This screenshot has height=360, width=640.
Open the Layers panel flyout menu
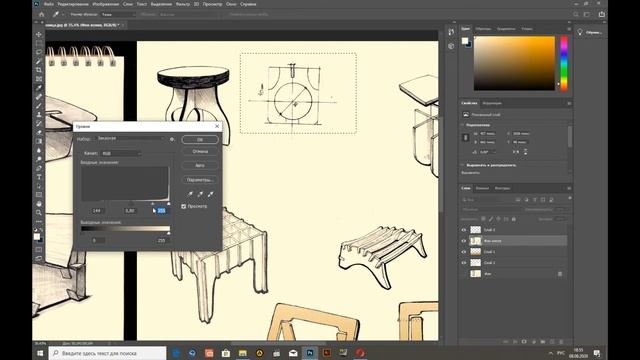569,188
